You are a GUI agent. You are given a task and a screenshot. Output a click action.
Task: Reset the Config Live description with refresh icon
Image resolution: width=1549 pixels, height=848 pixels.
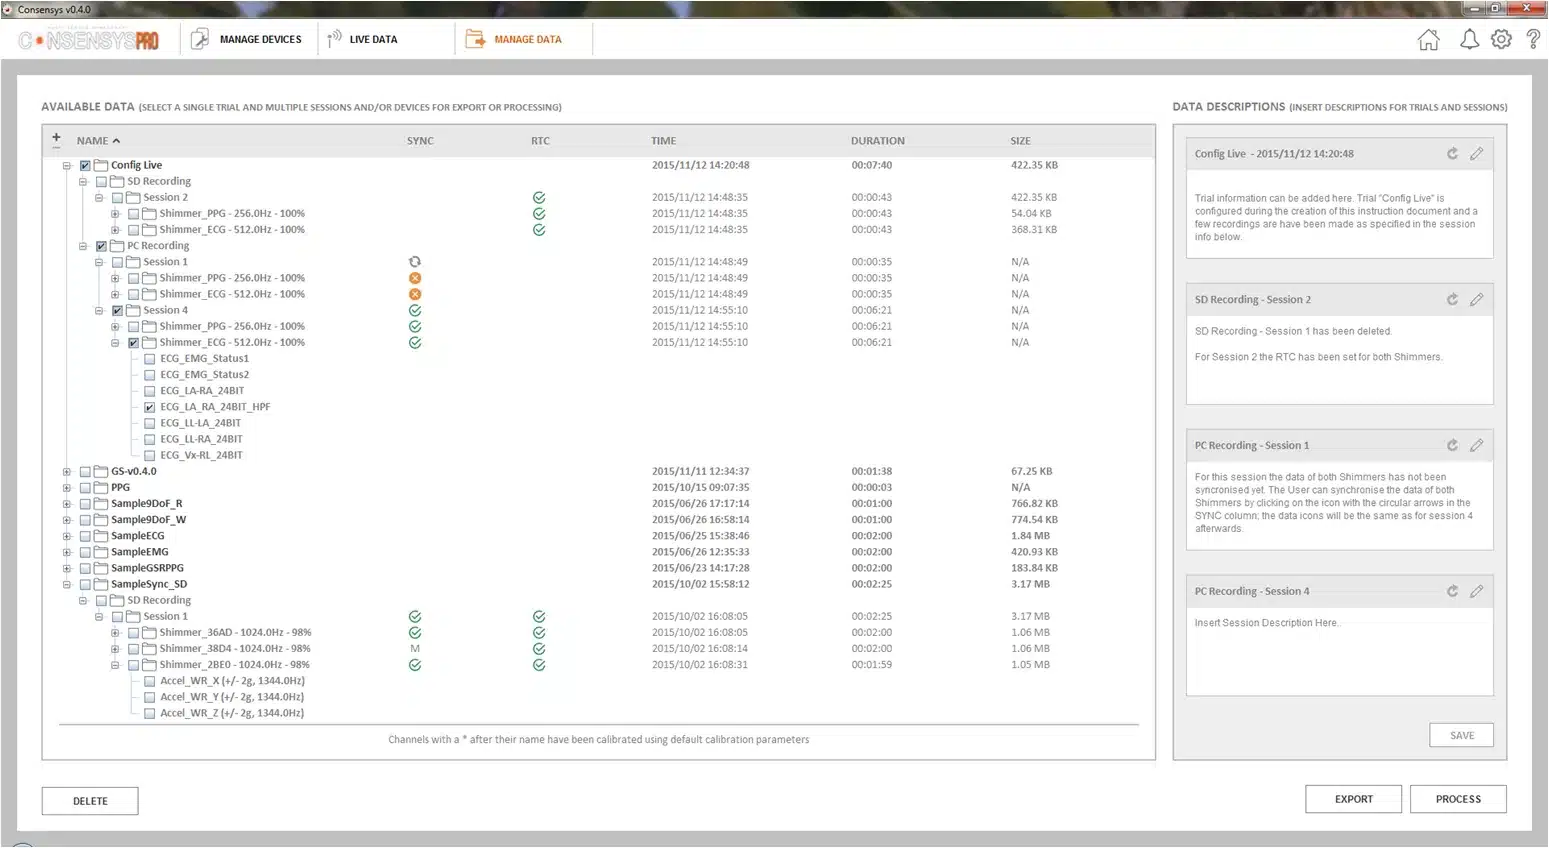click(x=1452, y=154)
